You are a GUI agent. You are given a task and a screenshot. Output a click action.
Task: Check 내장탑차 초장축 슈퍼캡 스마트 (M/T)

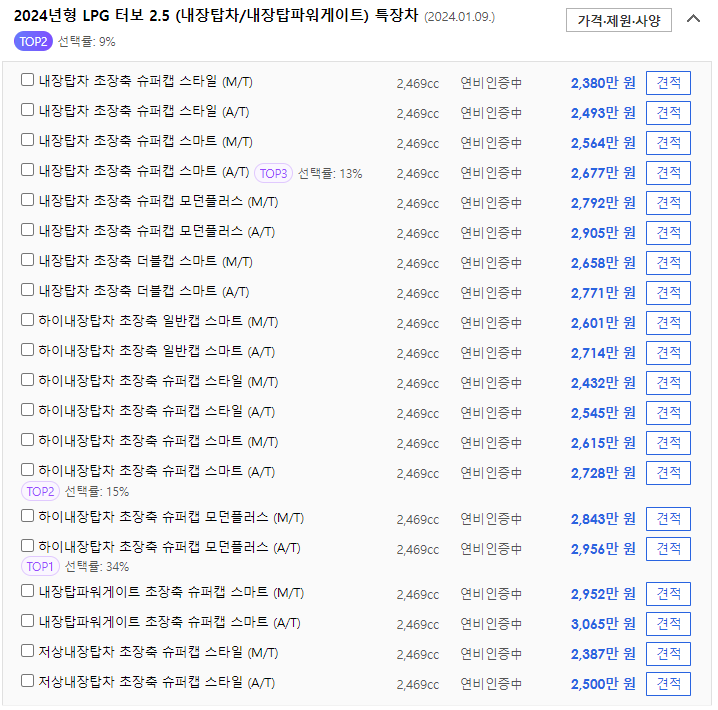click(27, 140)
